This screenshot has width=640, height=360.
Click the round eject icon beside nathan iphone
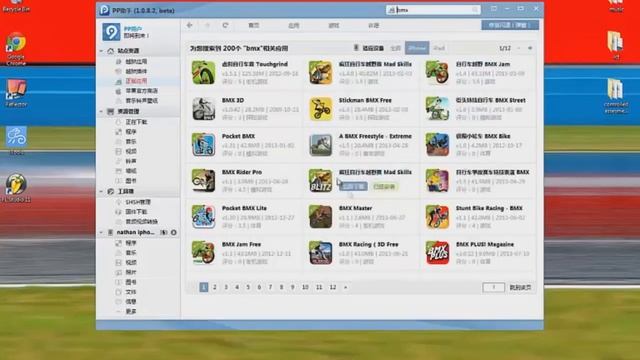[174, 232]
